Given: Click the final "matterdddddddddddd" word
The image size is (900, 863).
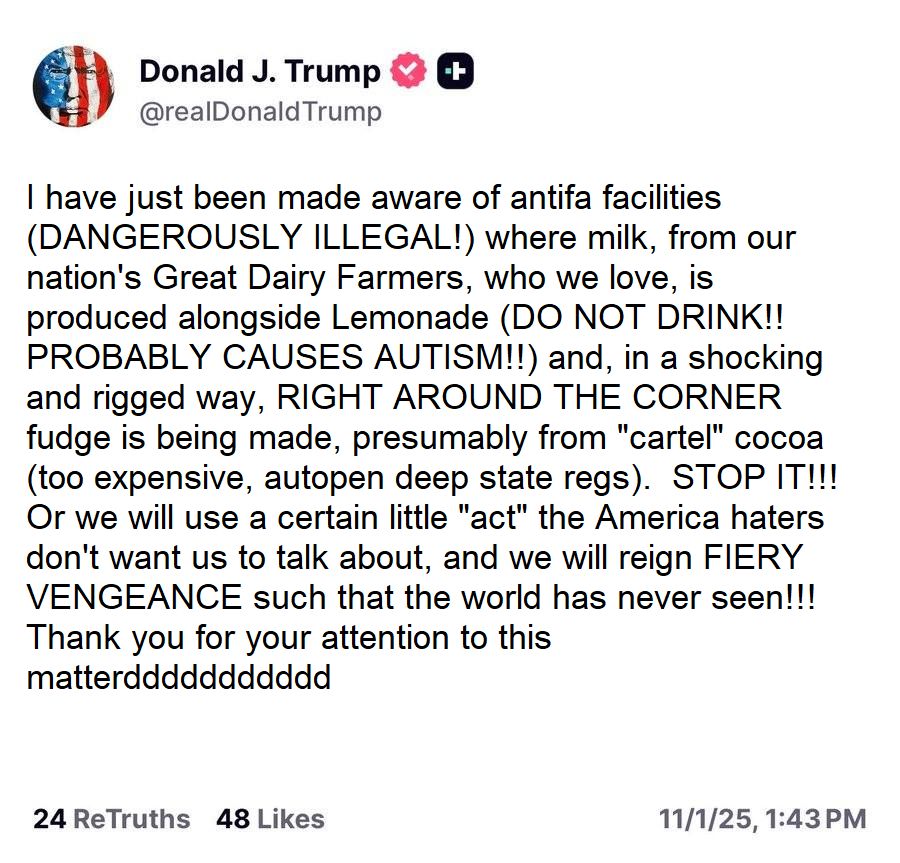Looking at the screenshot, I should pos(178,678).
